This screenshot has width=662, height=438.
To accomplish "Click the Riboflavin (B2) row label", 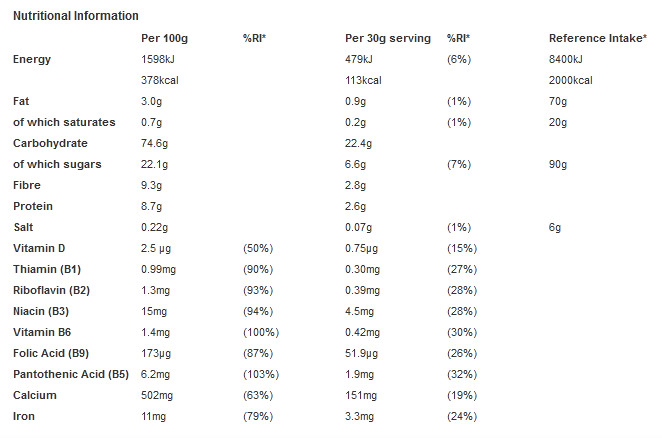I will [53, 290].
